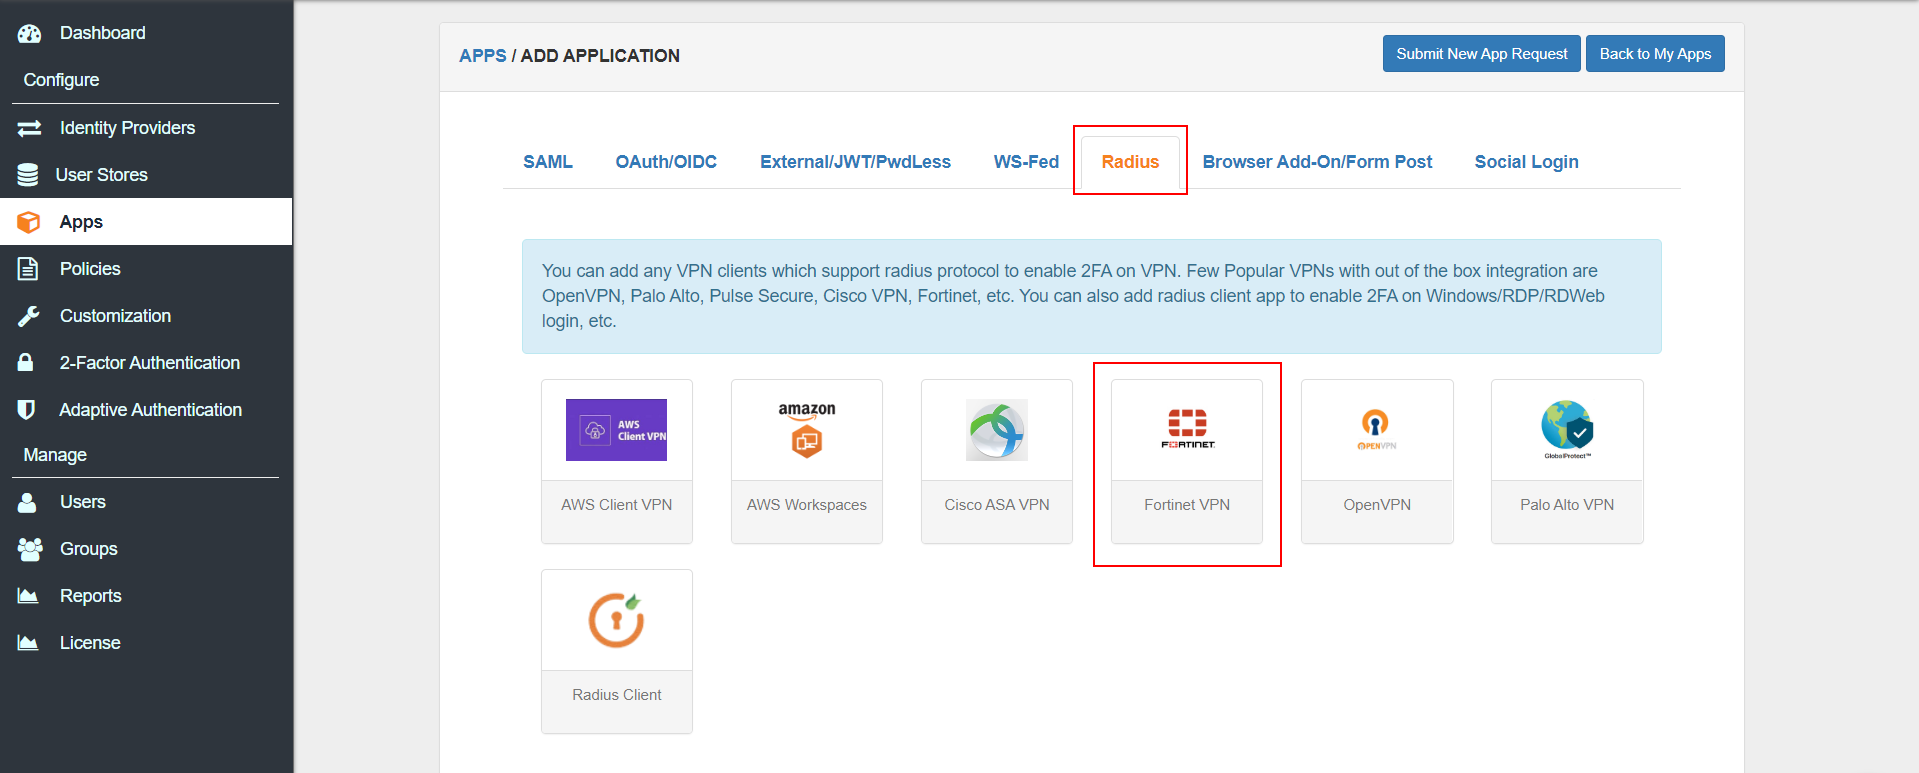Click the Manage section heading
The height and width of the screenshot is (773, 1919).
tap(55, 455)
